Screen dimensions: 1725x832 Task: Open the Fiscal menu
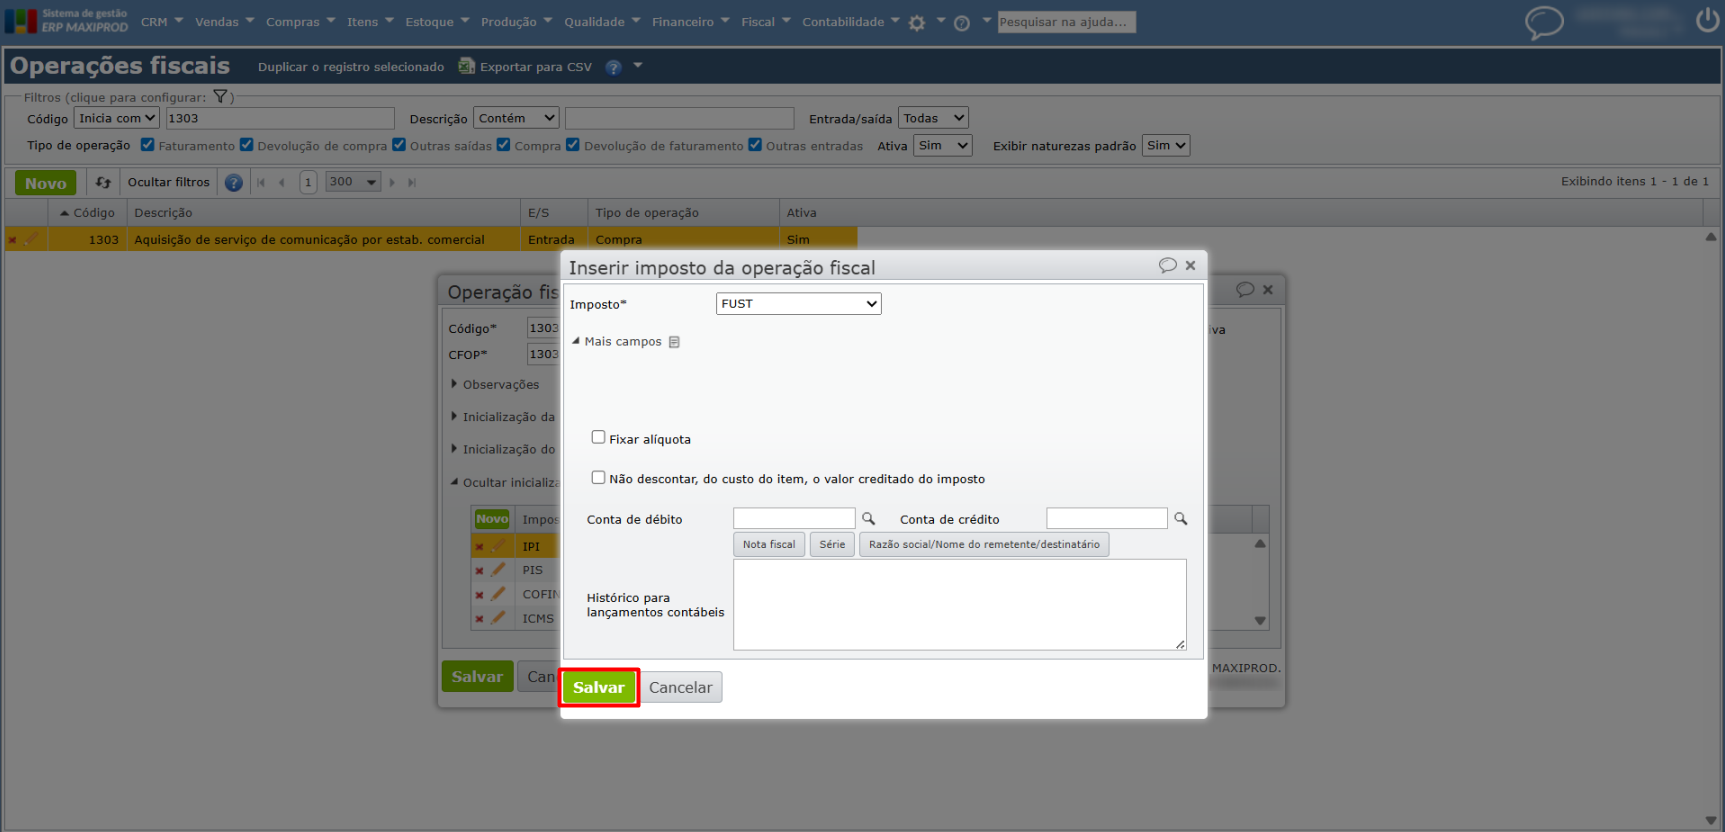click(x=766, y=22)
